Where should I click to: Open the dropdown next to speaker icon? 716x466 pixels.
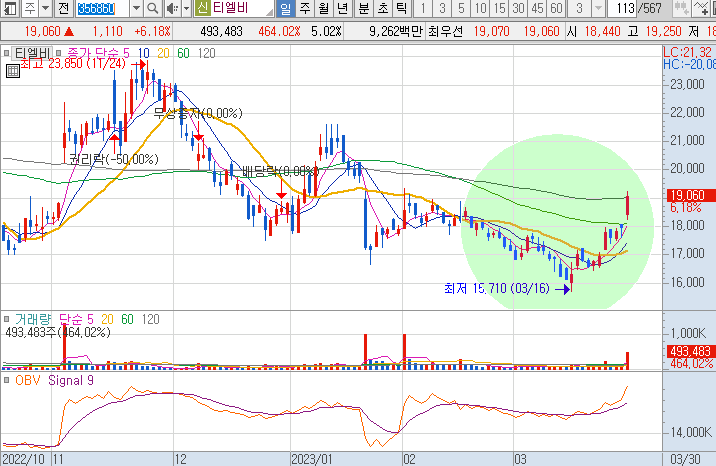[186, 8]
